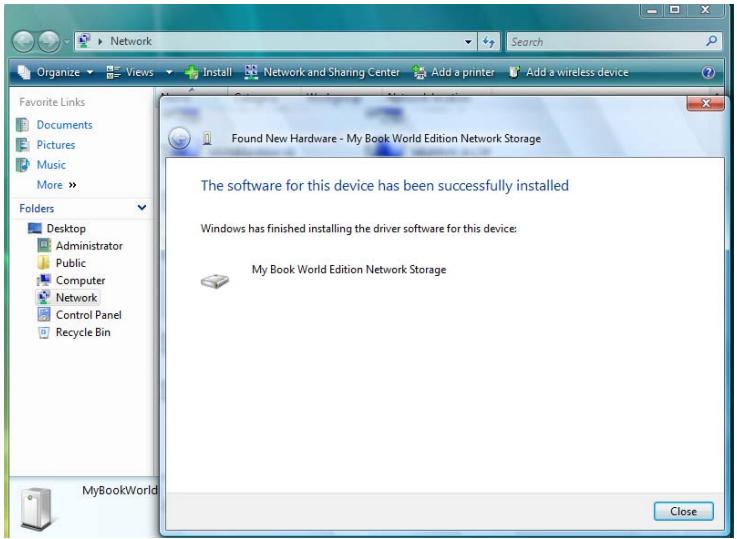Click the Organize toolbar icon
The width and height of the screenshot is (737, 539).
coord(24,72)
